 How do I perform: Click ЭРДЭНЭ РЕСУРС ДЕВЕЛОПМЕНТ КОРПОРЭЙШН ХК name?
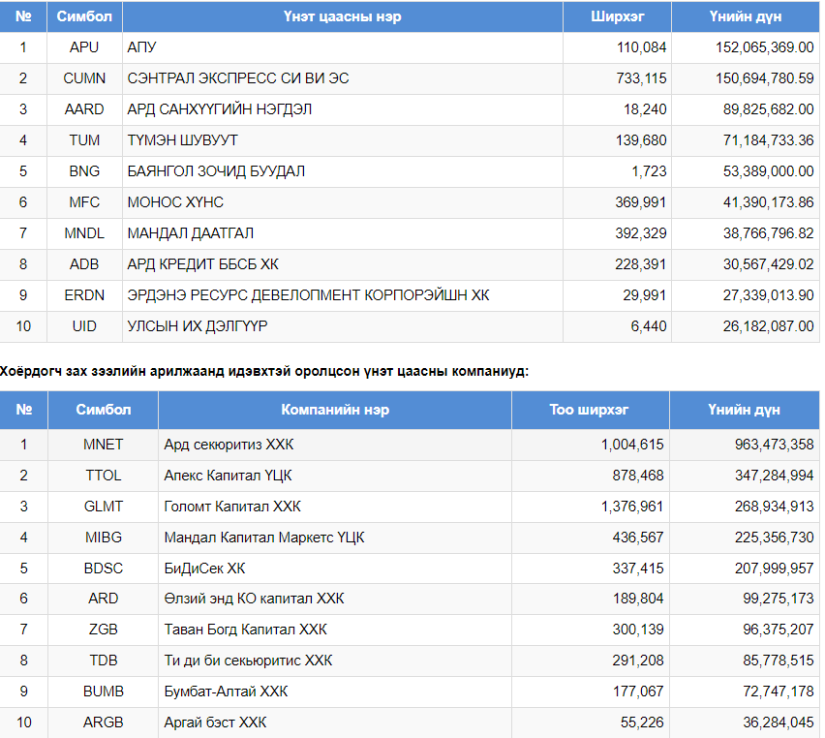point(308,296)
